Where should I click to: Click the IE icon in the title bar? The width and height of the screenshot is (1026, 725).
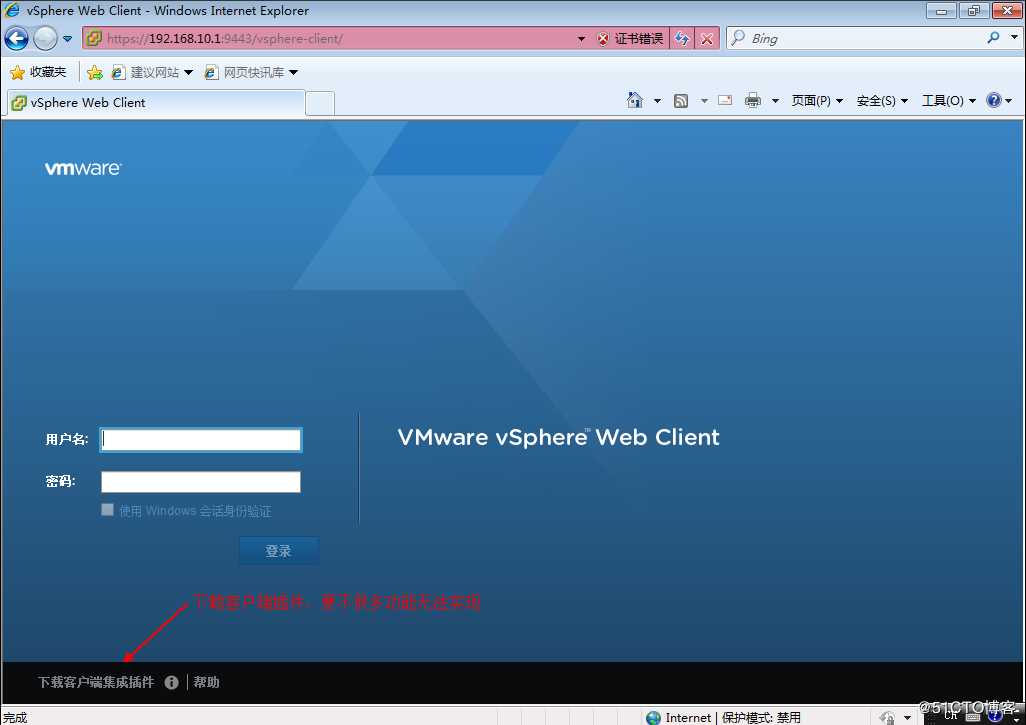[x=12, y=10]
